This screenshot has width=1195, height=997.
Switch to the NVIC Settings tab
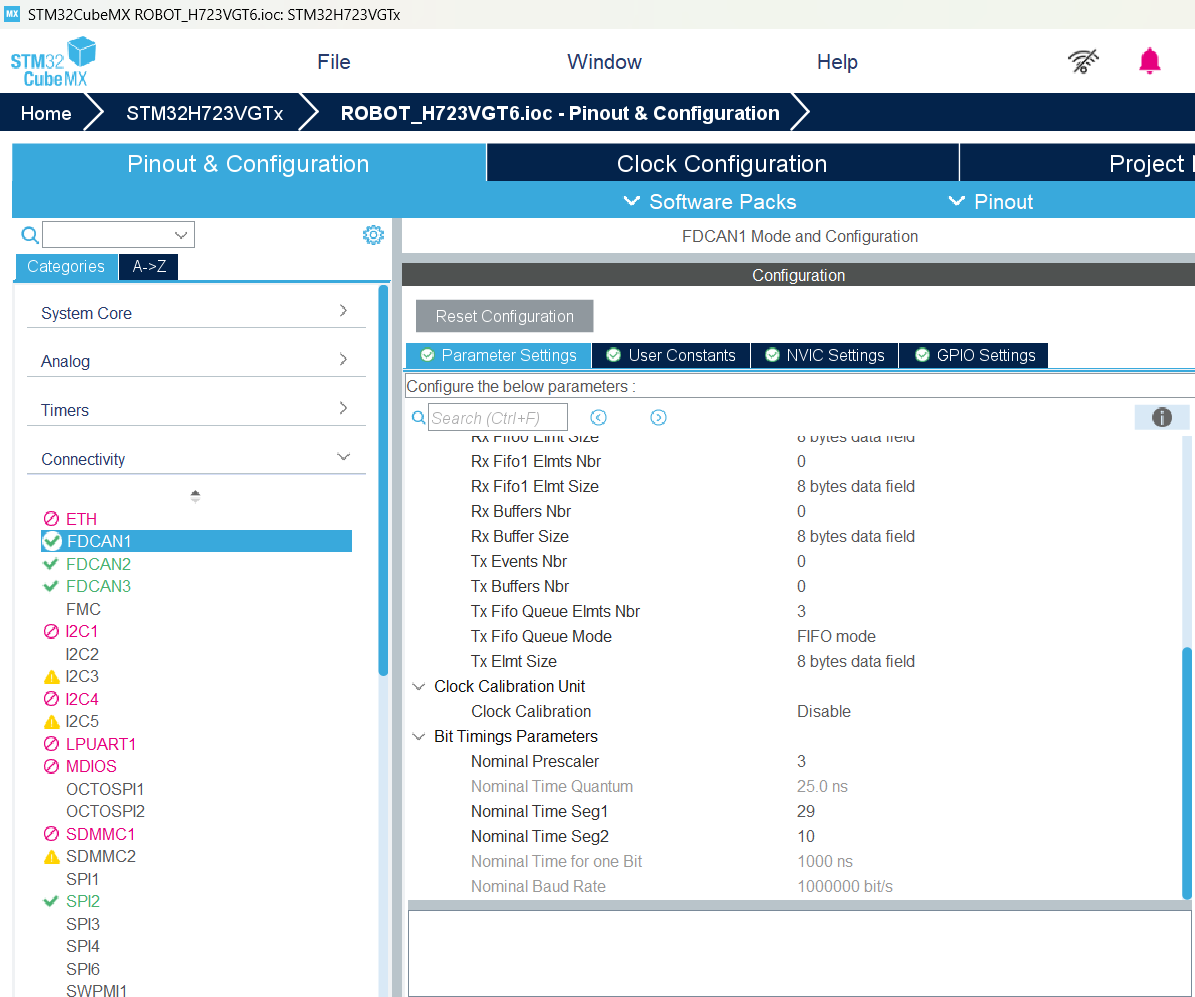point(825,355)
